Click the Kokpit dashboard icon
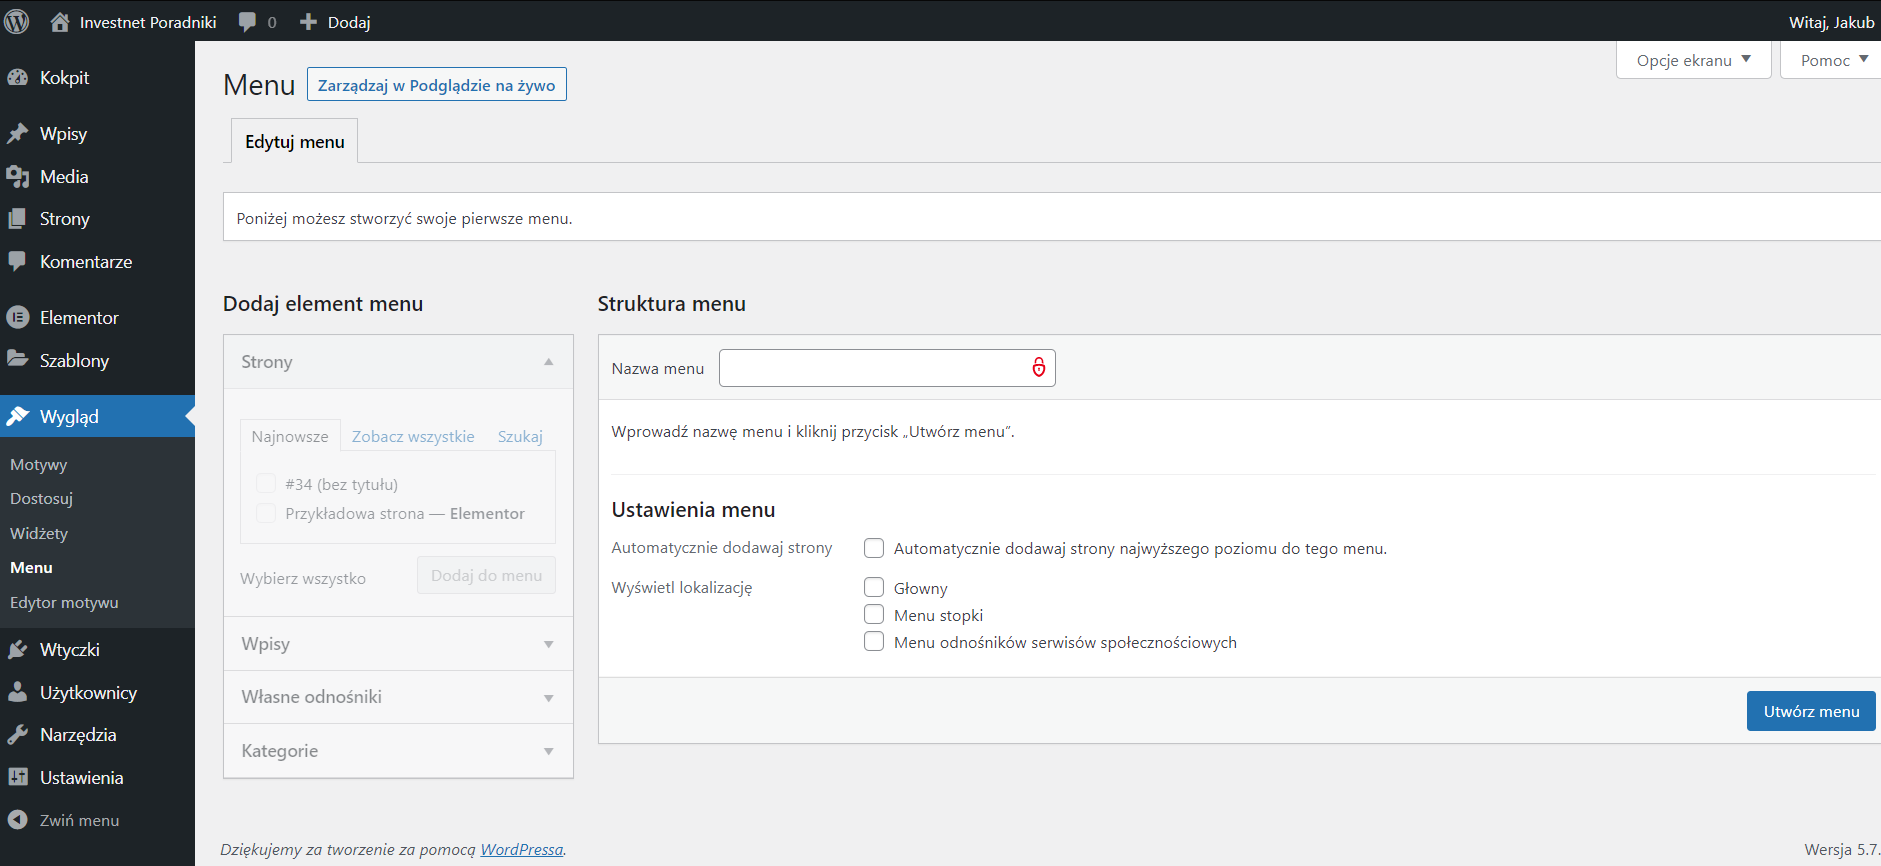Viewport: 1881px width, 866px height. click(18, 78)
